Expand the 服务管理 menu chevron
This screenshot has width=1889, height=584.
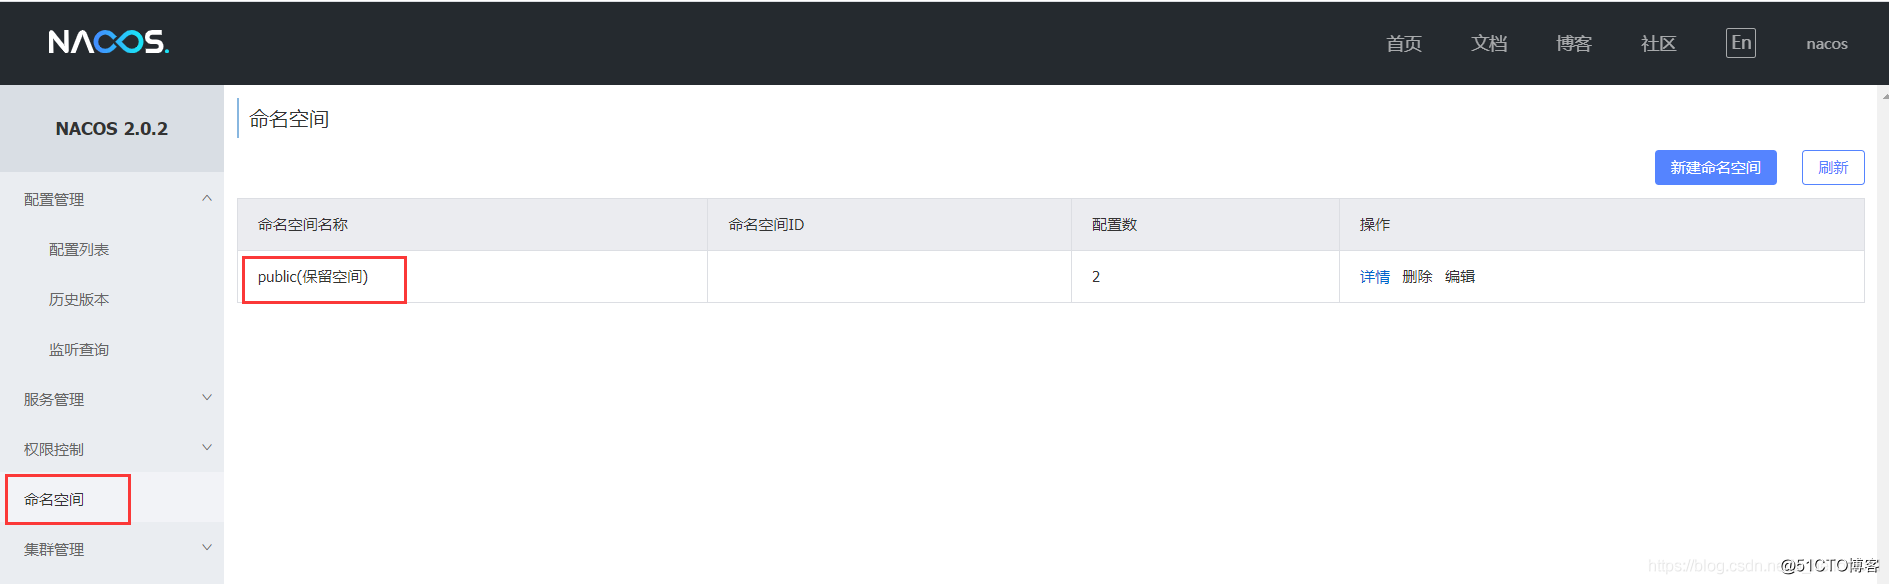point(207,398)
